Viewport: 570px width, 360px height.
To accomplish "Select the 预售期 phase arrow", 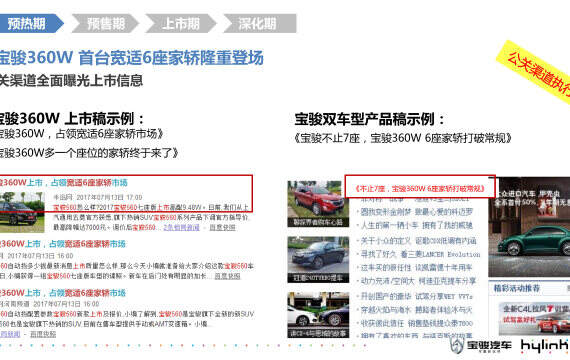I will coord(105,24).
